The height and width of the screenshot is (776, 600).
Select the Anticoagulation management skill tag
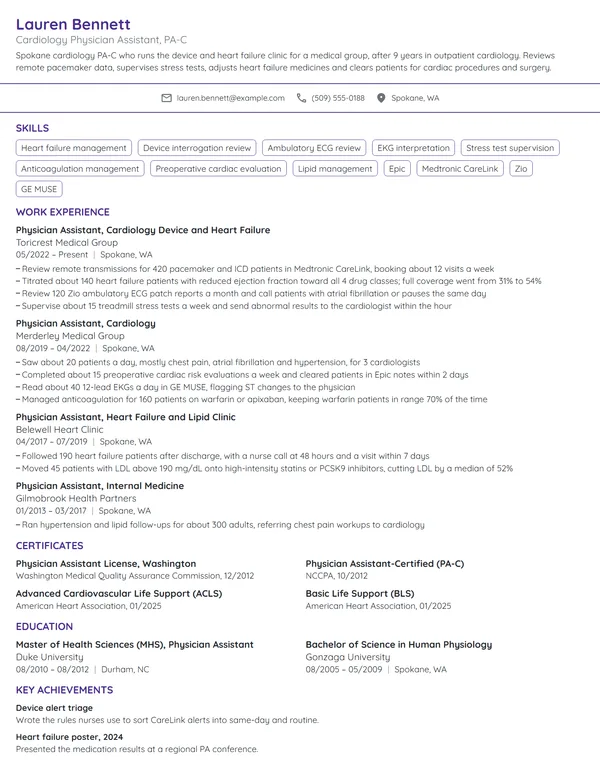(80, 169)
